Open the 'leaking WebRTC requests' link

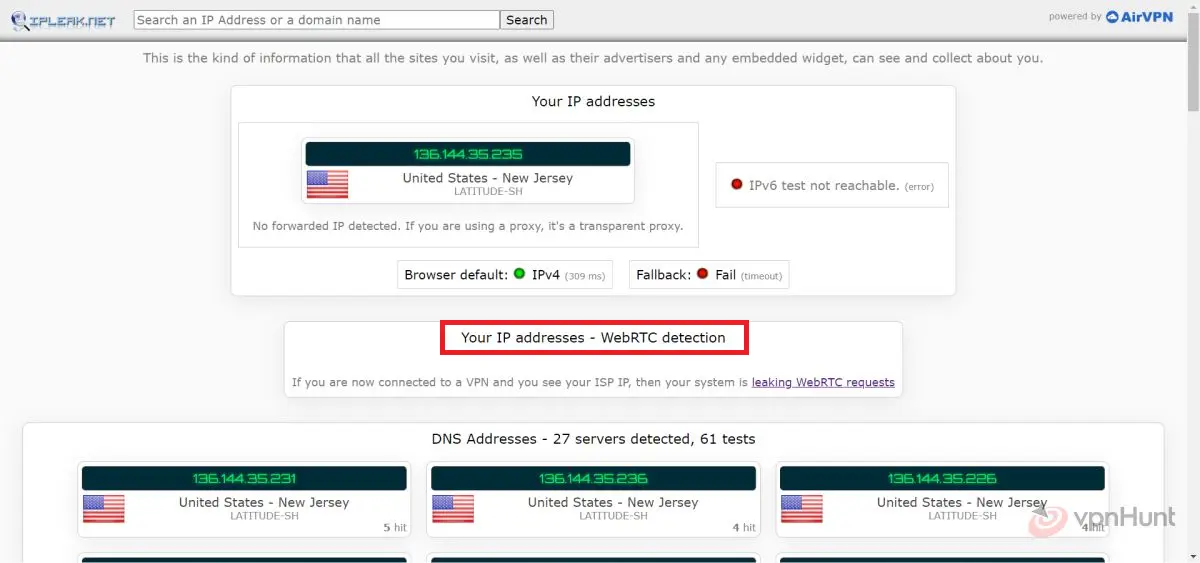pos(823,382)
